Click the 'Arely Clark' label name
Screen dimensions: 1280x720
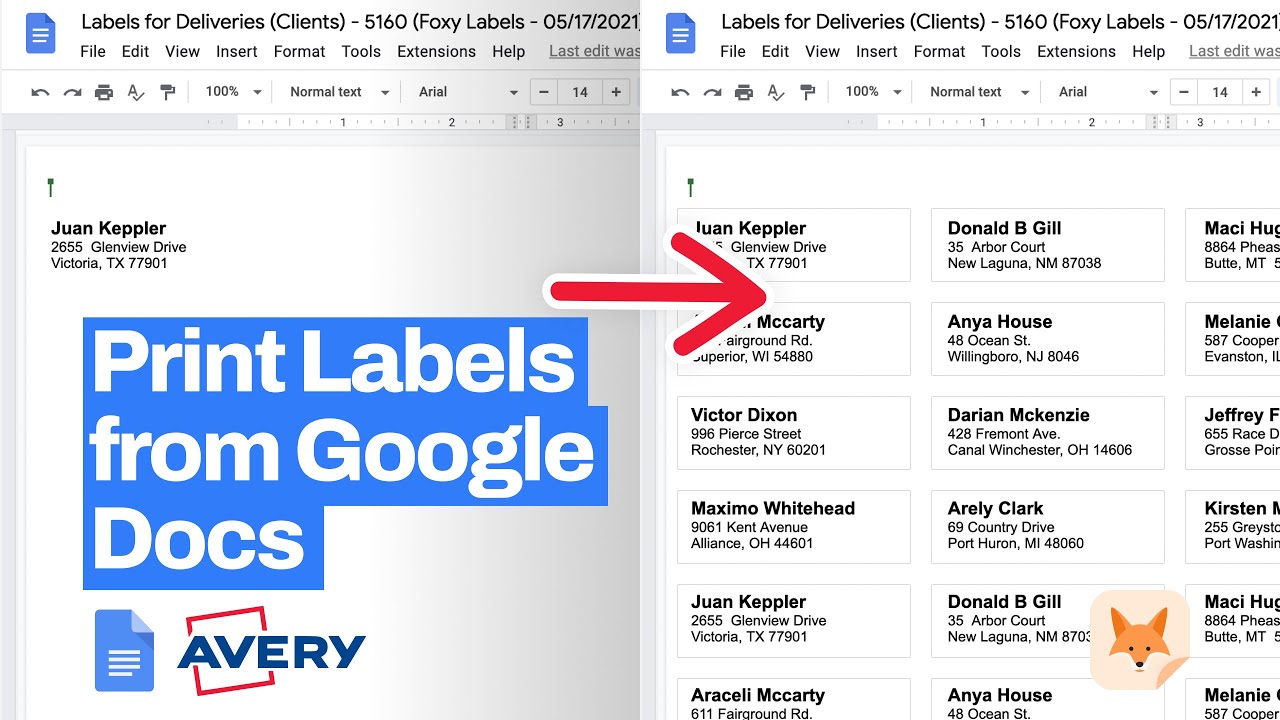[x=996, y=508]
